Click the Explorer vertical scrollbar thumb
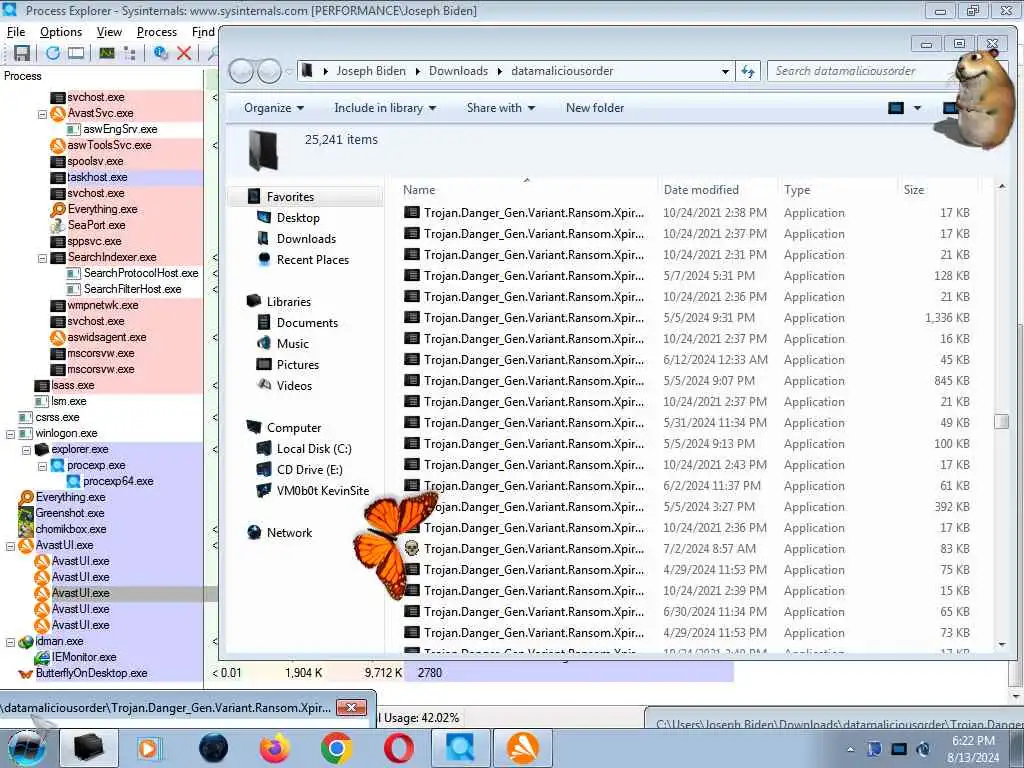This screenshot has height=768, width=1024. click(1001, 421)
